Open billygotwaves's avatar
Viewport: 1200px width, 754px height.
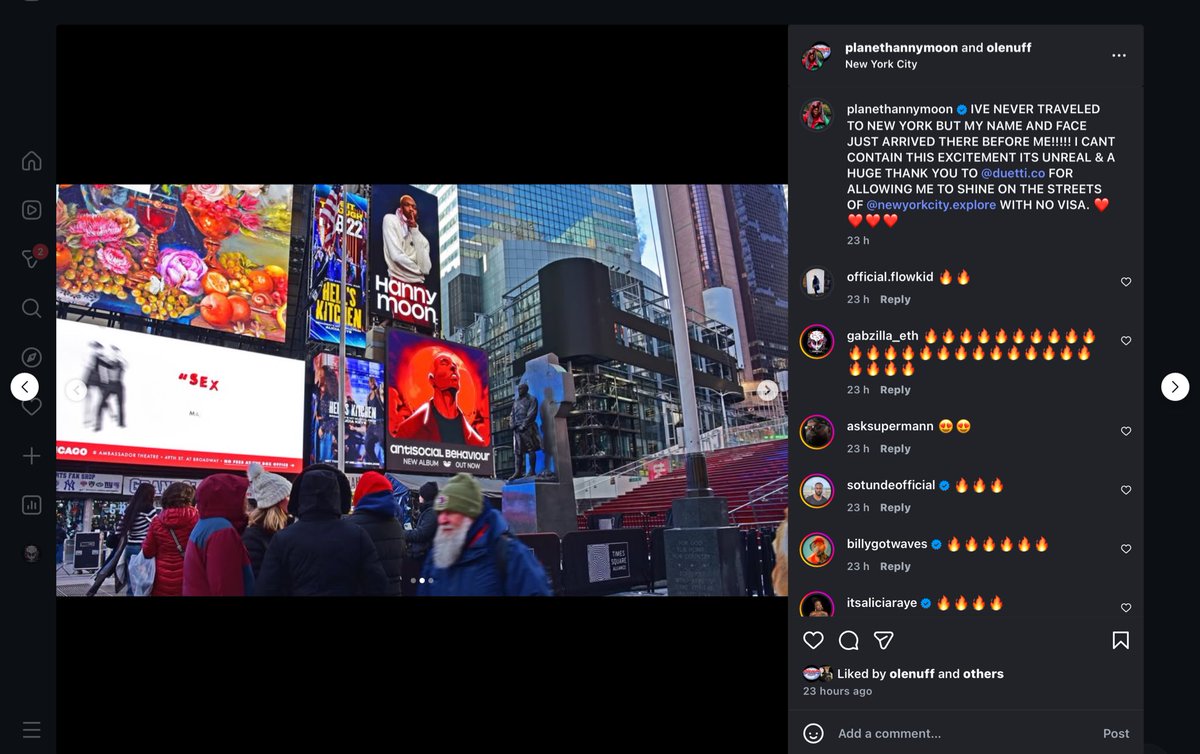(x=817, y=549)
